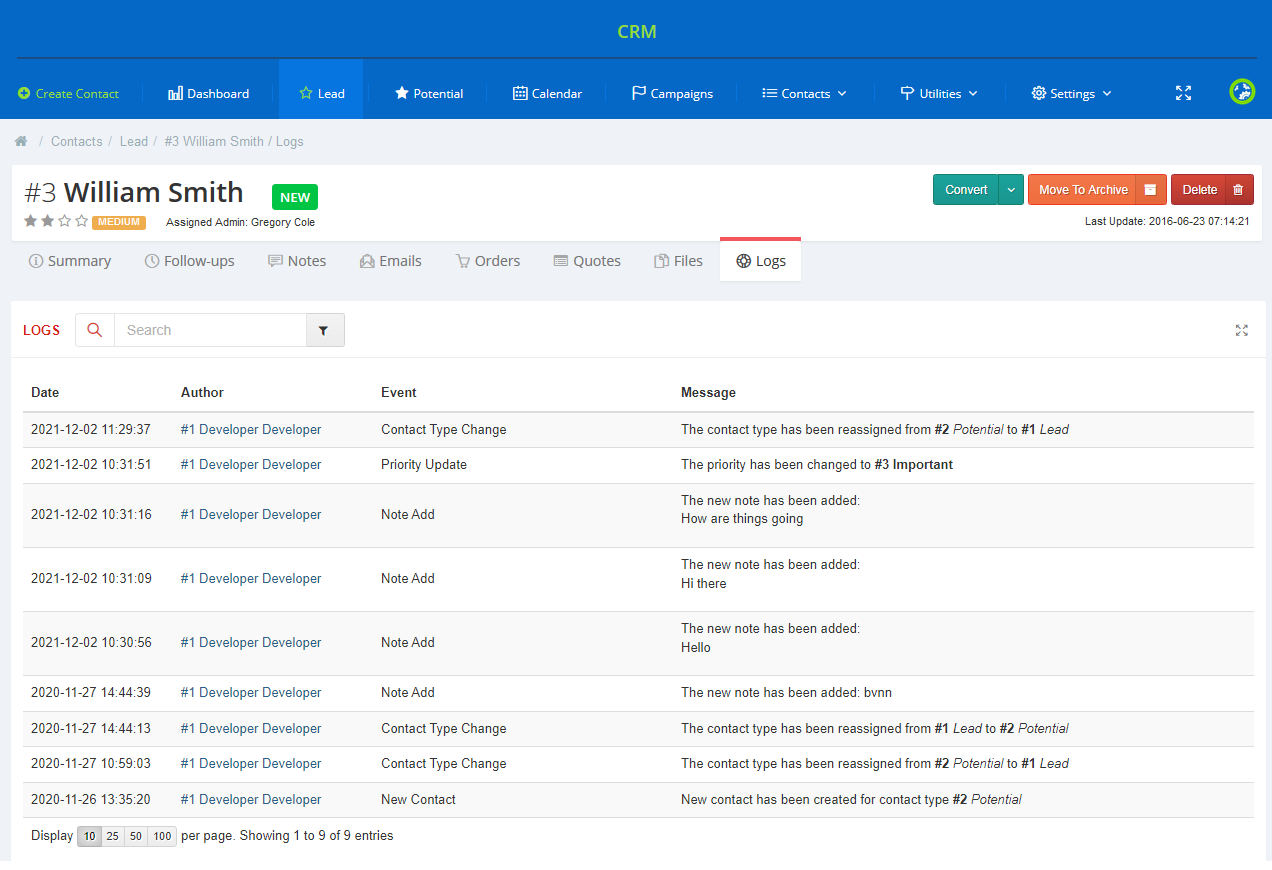Screen dimensions: 1272x870
Task: Click the '#3 William Smith' heading
Action: pyautogui.click(x=134, y=192)
